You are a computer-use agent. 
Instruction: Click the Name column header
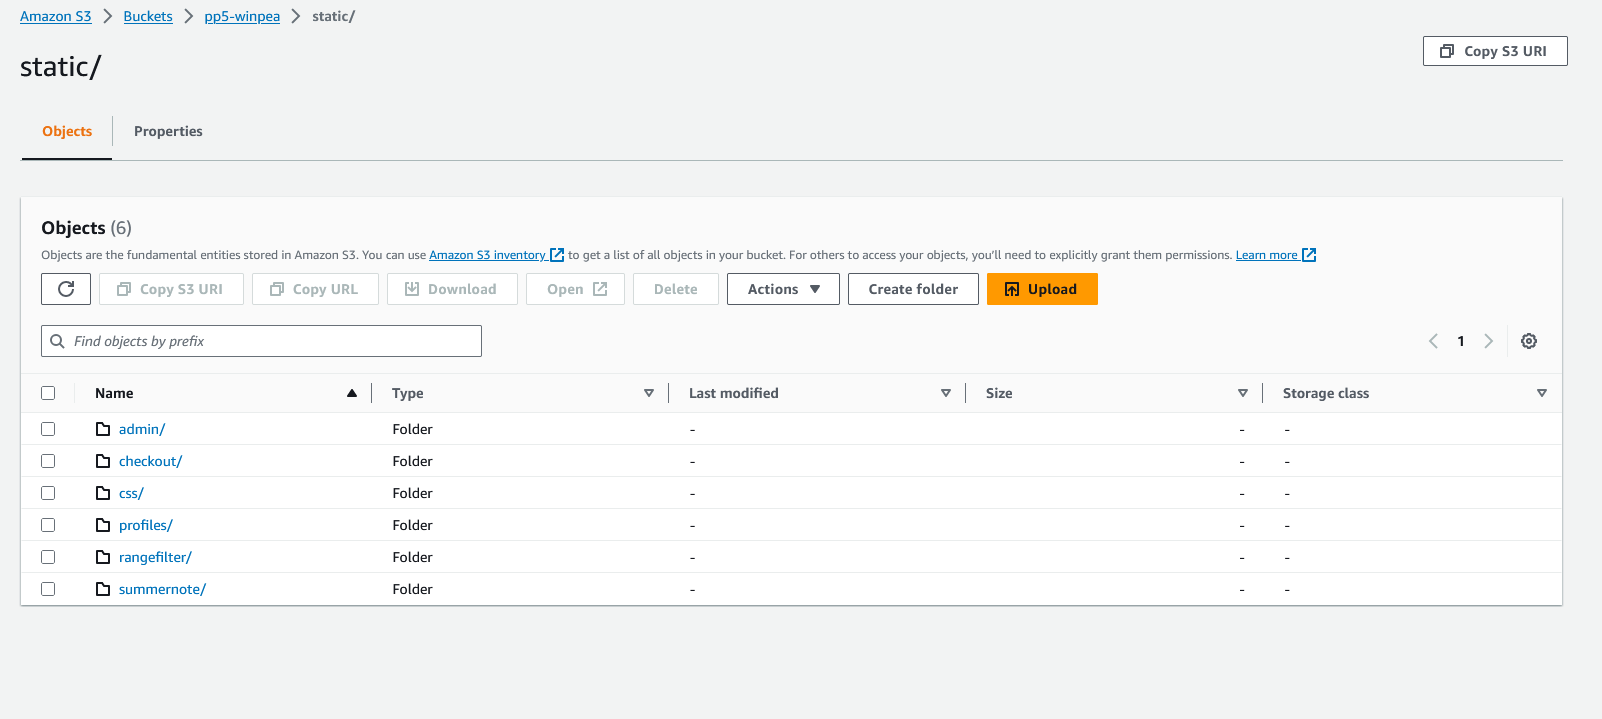[x=114, y=393]
